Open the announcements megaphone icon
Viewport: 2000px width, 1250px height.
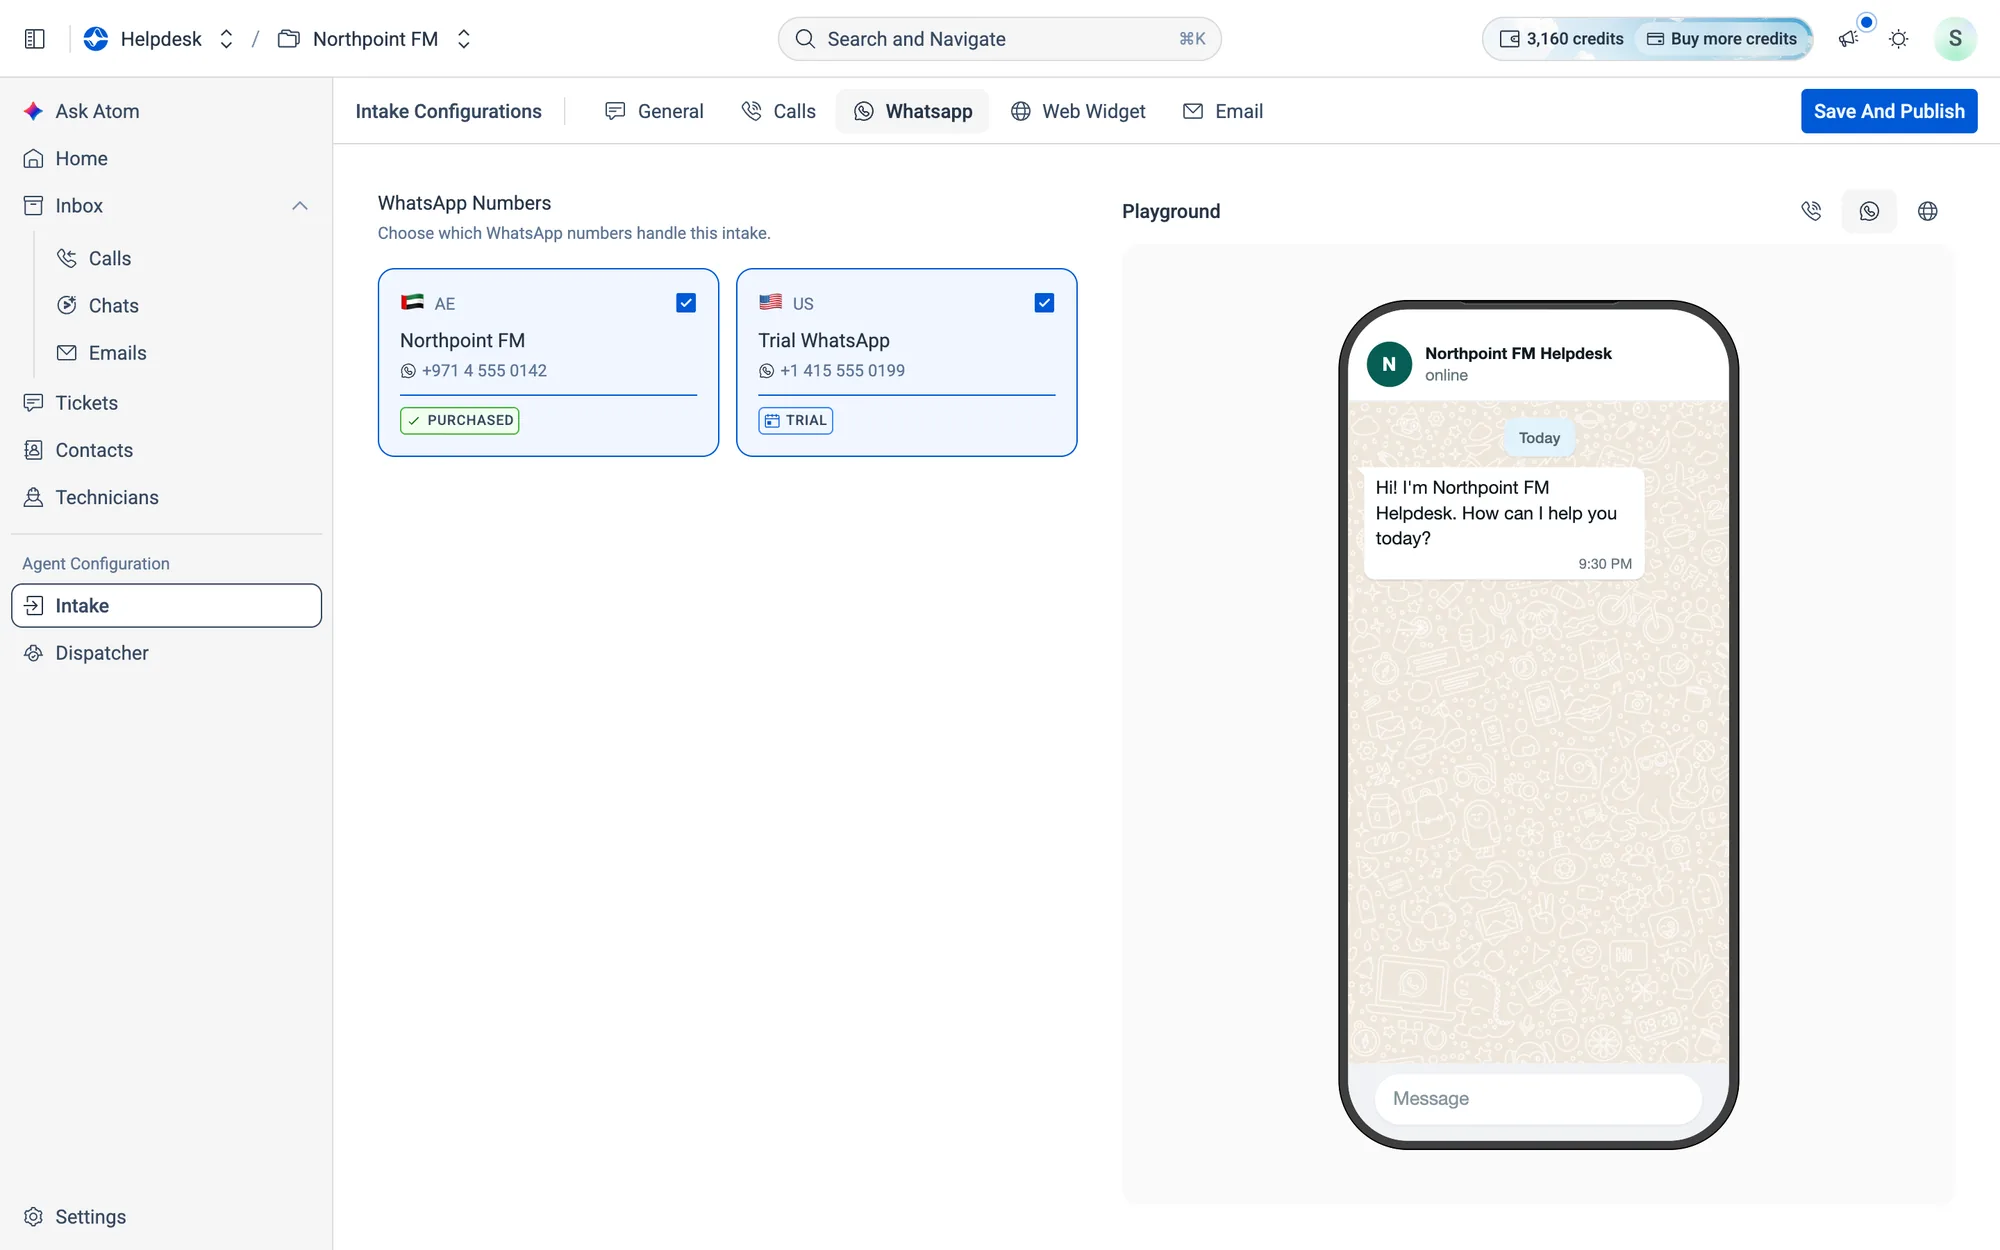(x=1848, y=39)
